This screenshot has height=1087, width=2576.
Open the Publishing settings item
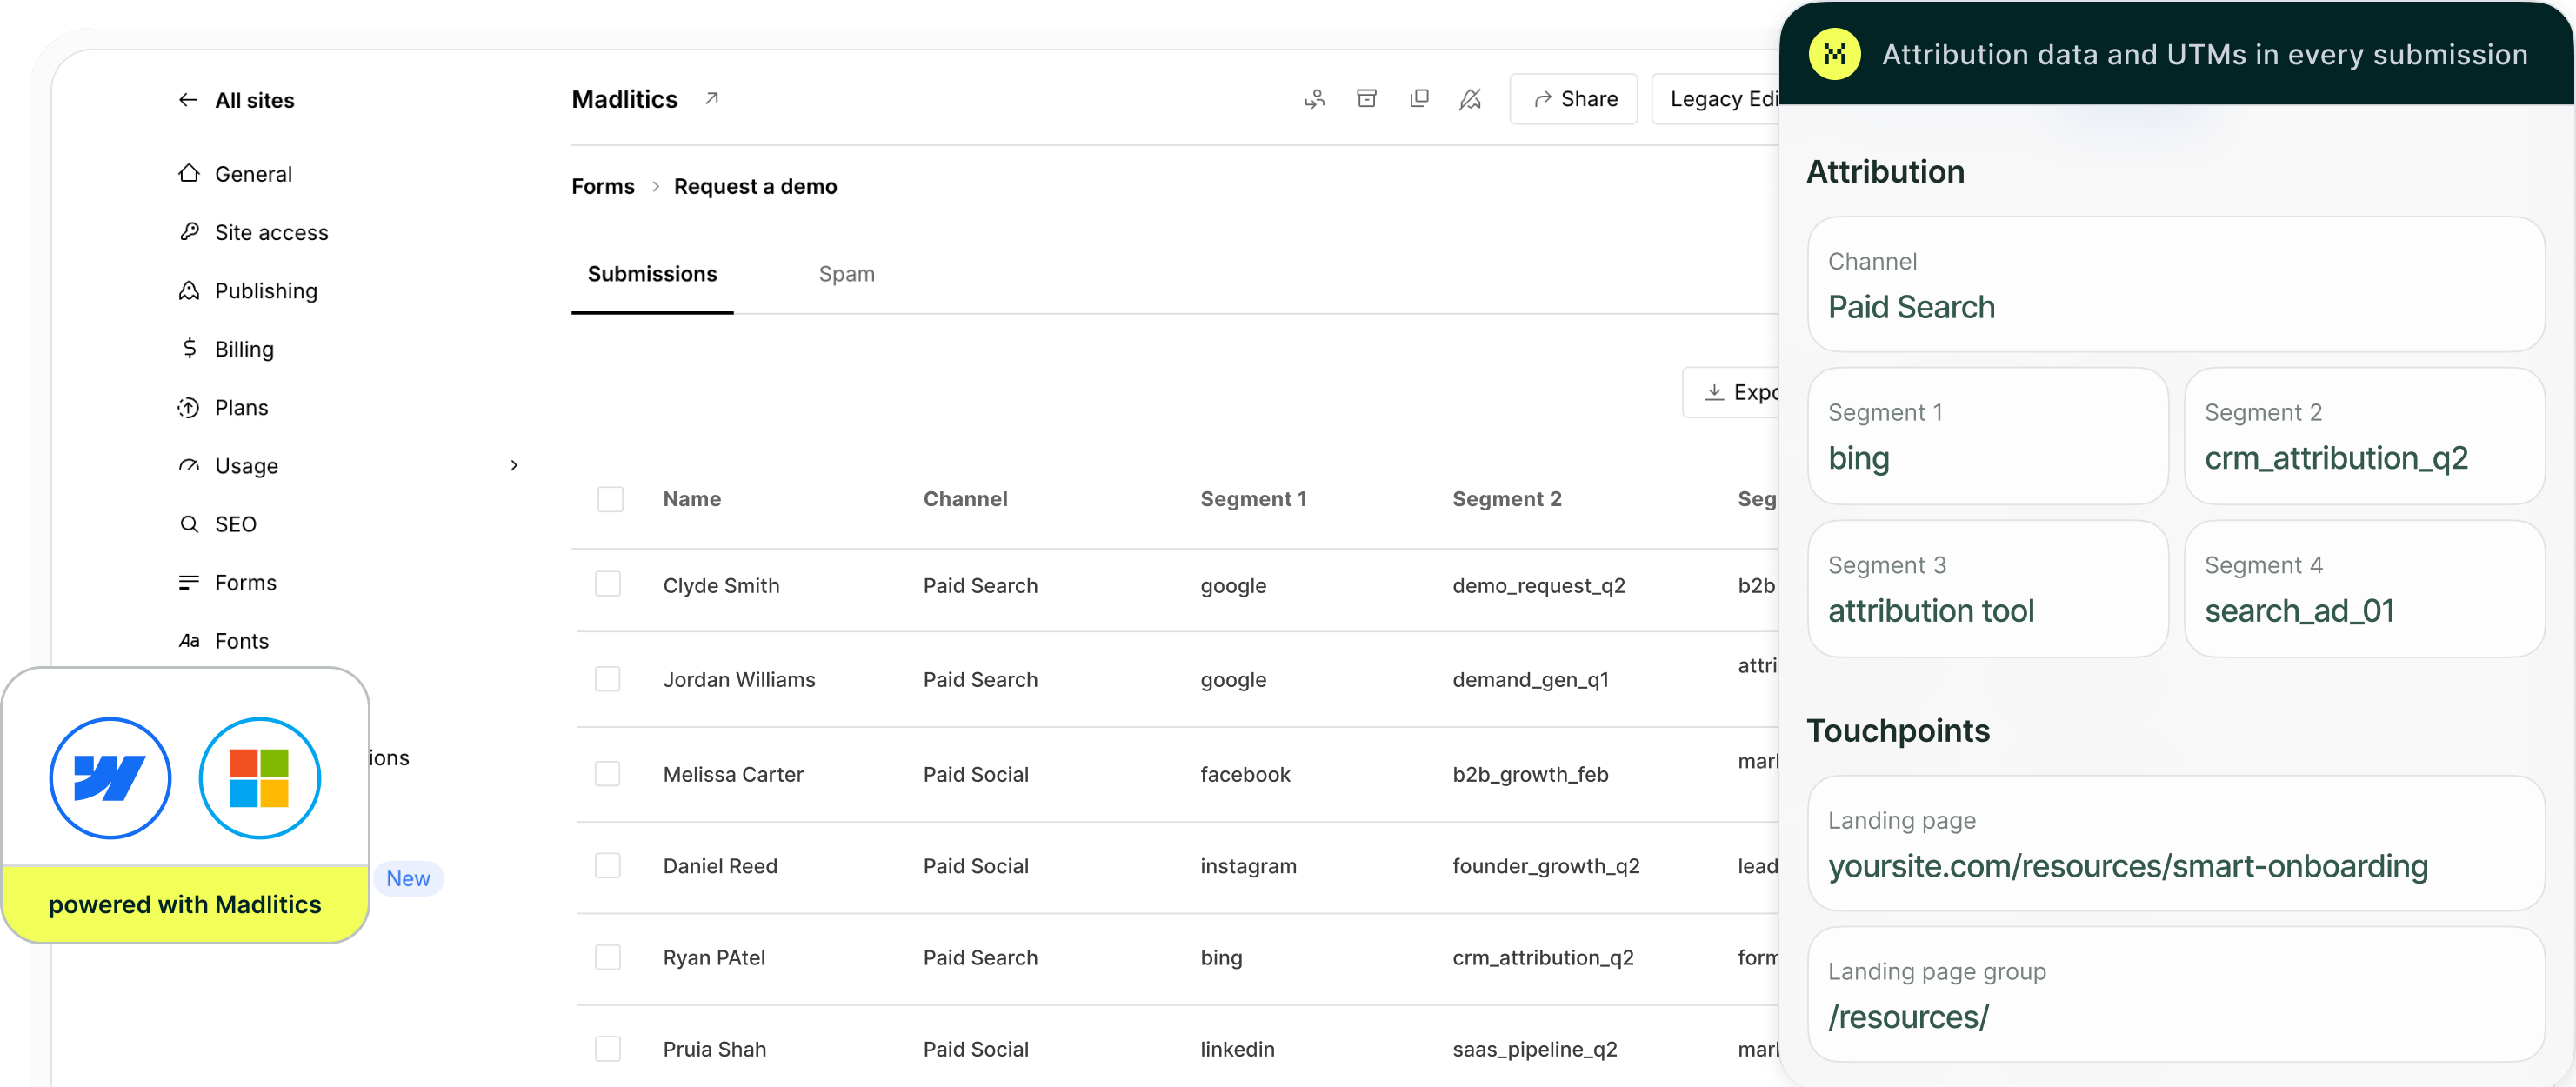point(266,291)
